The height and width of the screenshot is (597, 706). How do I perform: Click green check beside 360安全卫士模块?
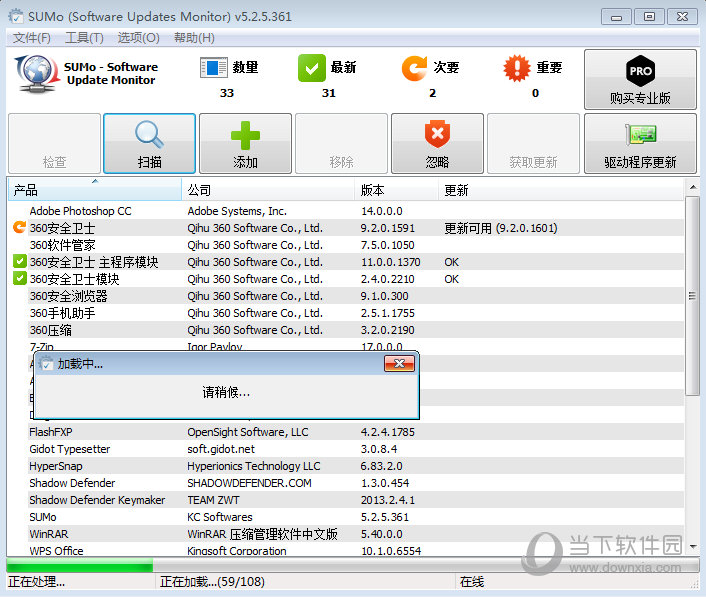pyautogui.click(x=19, y=278)
